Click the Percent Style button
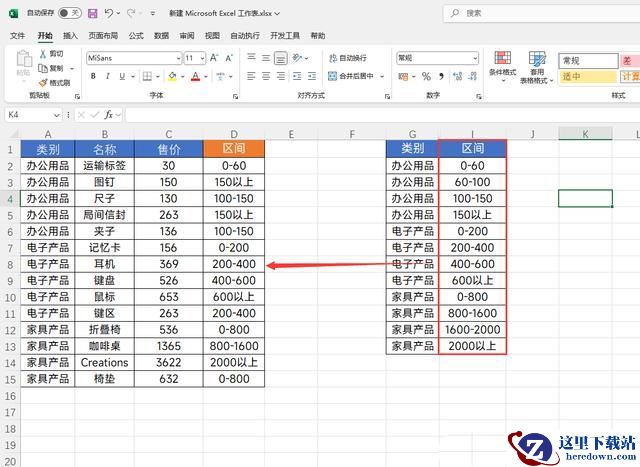Viewport: 640px width, 467px height. 427,76
